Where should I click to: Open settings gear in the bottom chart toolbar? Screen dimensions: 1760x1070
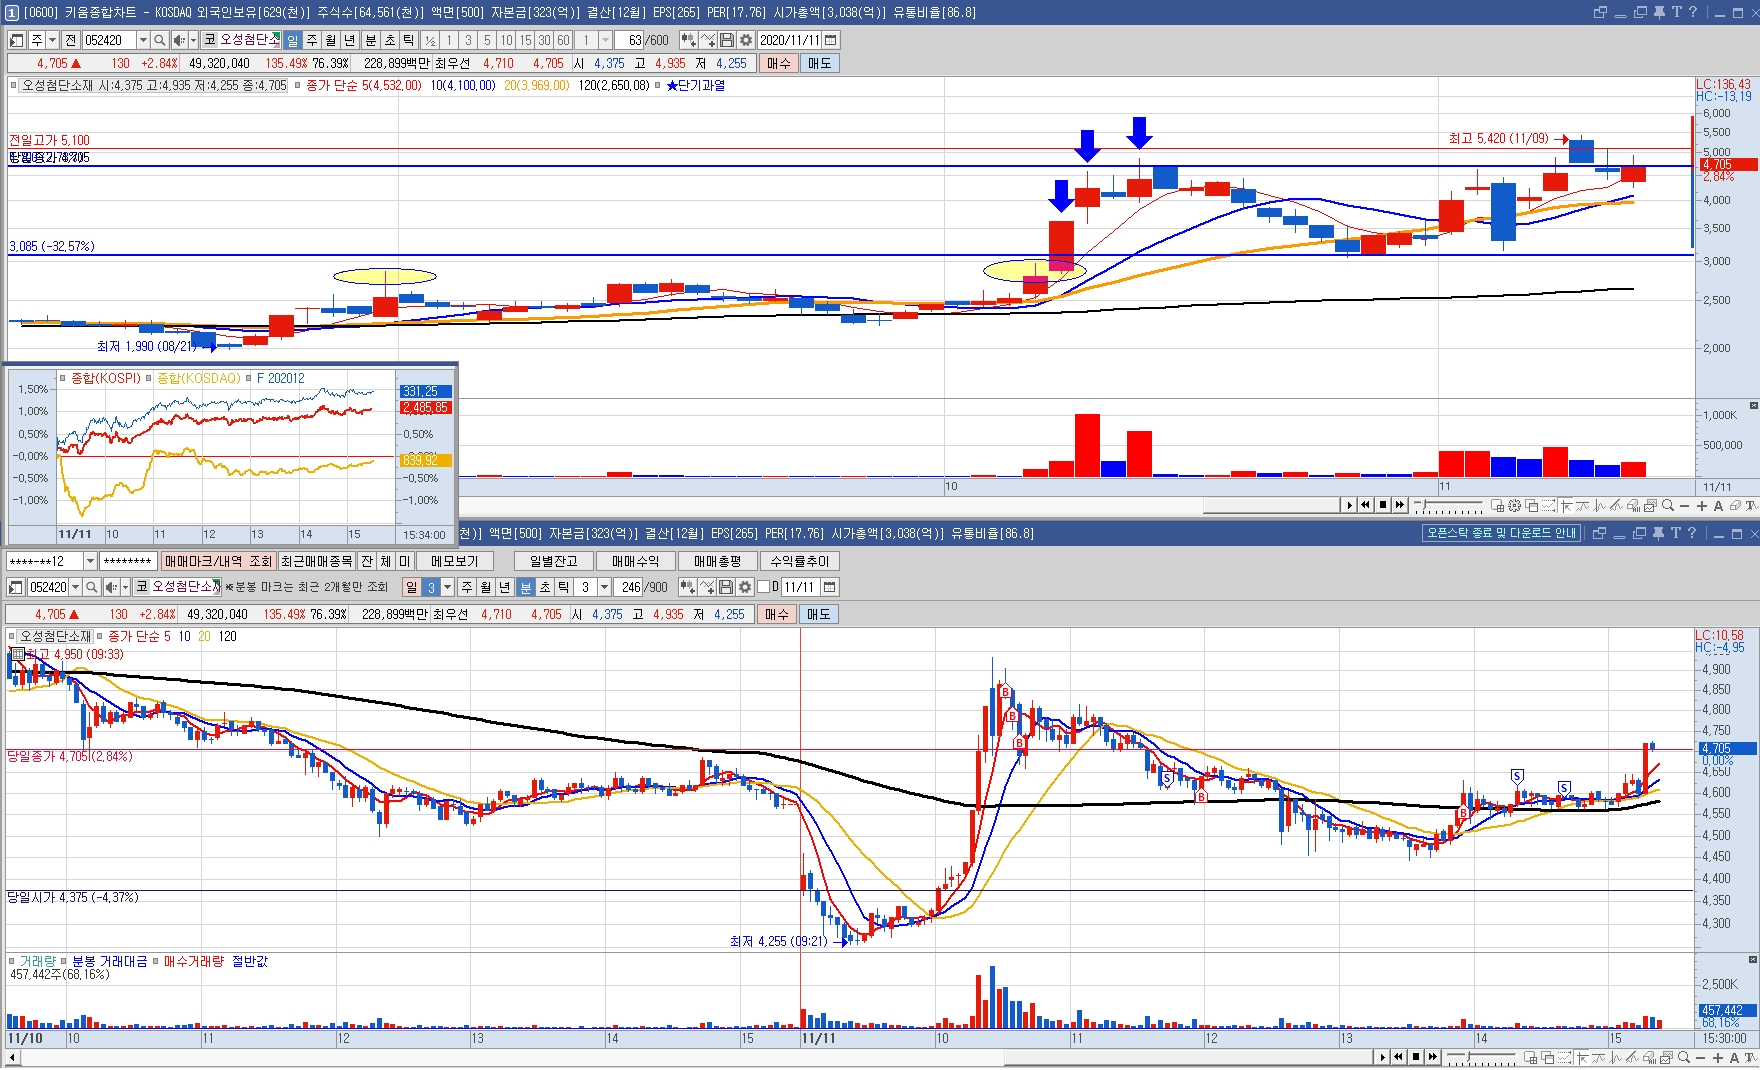point(744,587)
